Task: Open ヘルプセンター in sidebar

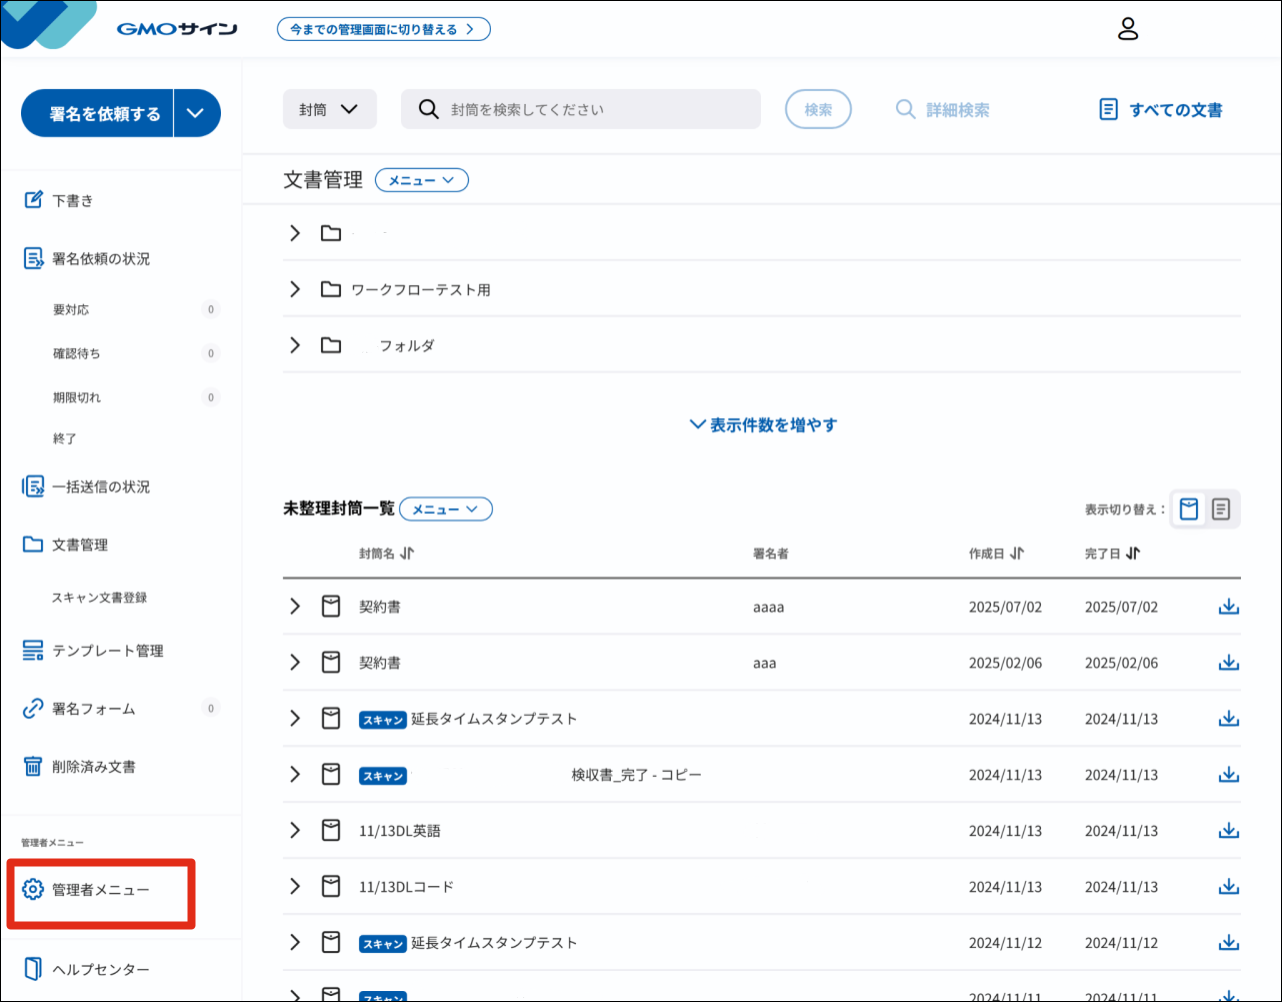Action: tap(100, 969)
